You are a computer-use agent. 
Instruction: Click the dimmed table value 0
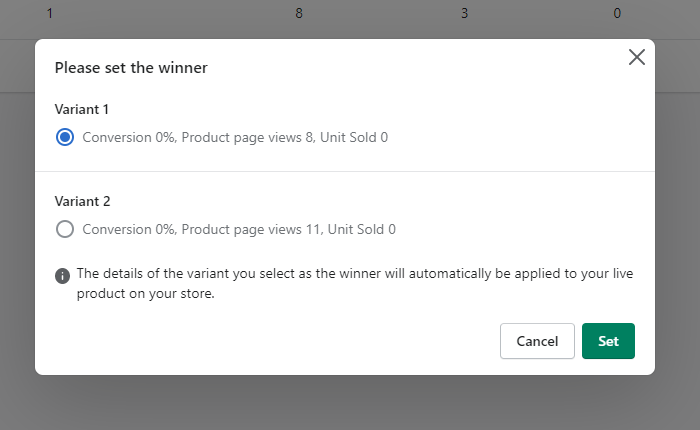[x=617, y=13]
